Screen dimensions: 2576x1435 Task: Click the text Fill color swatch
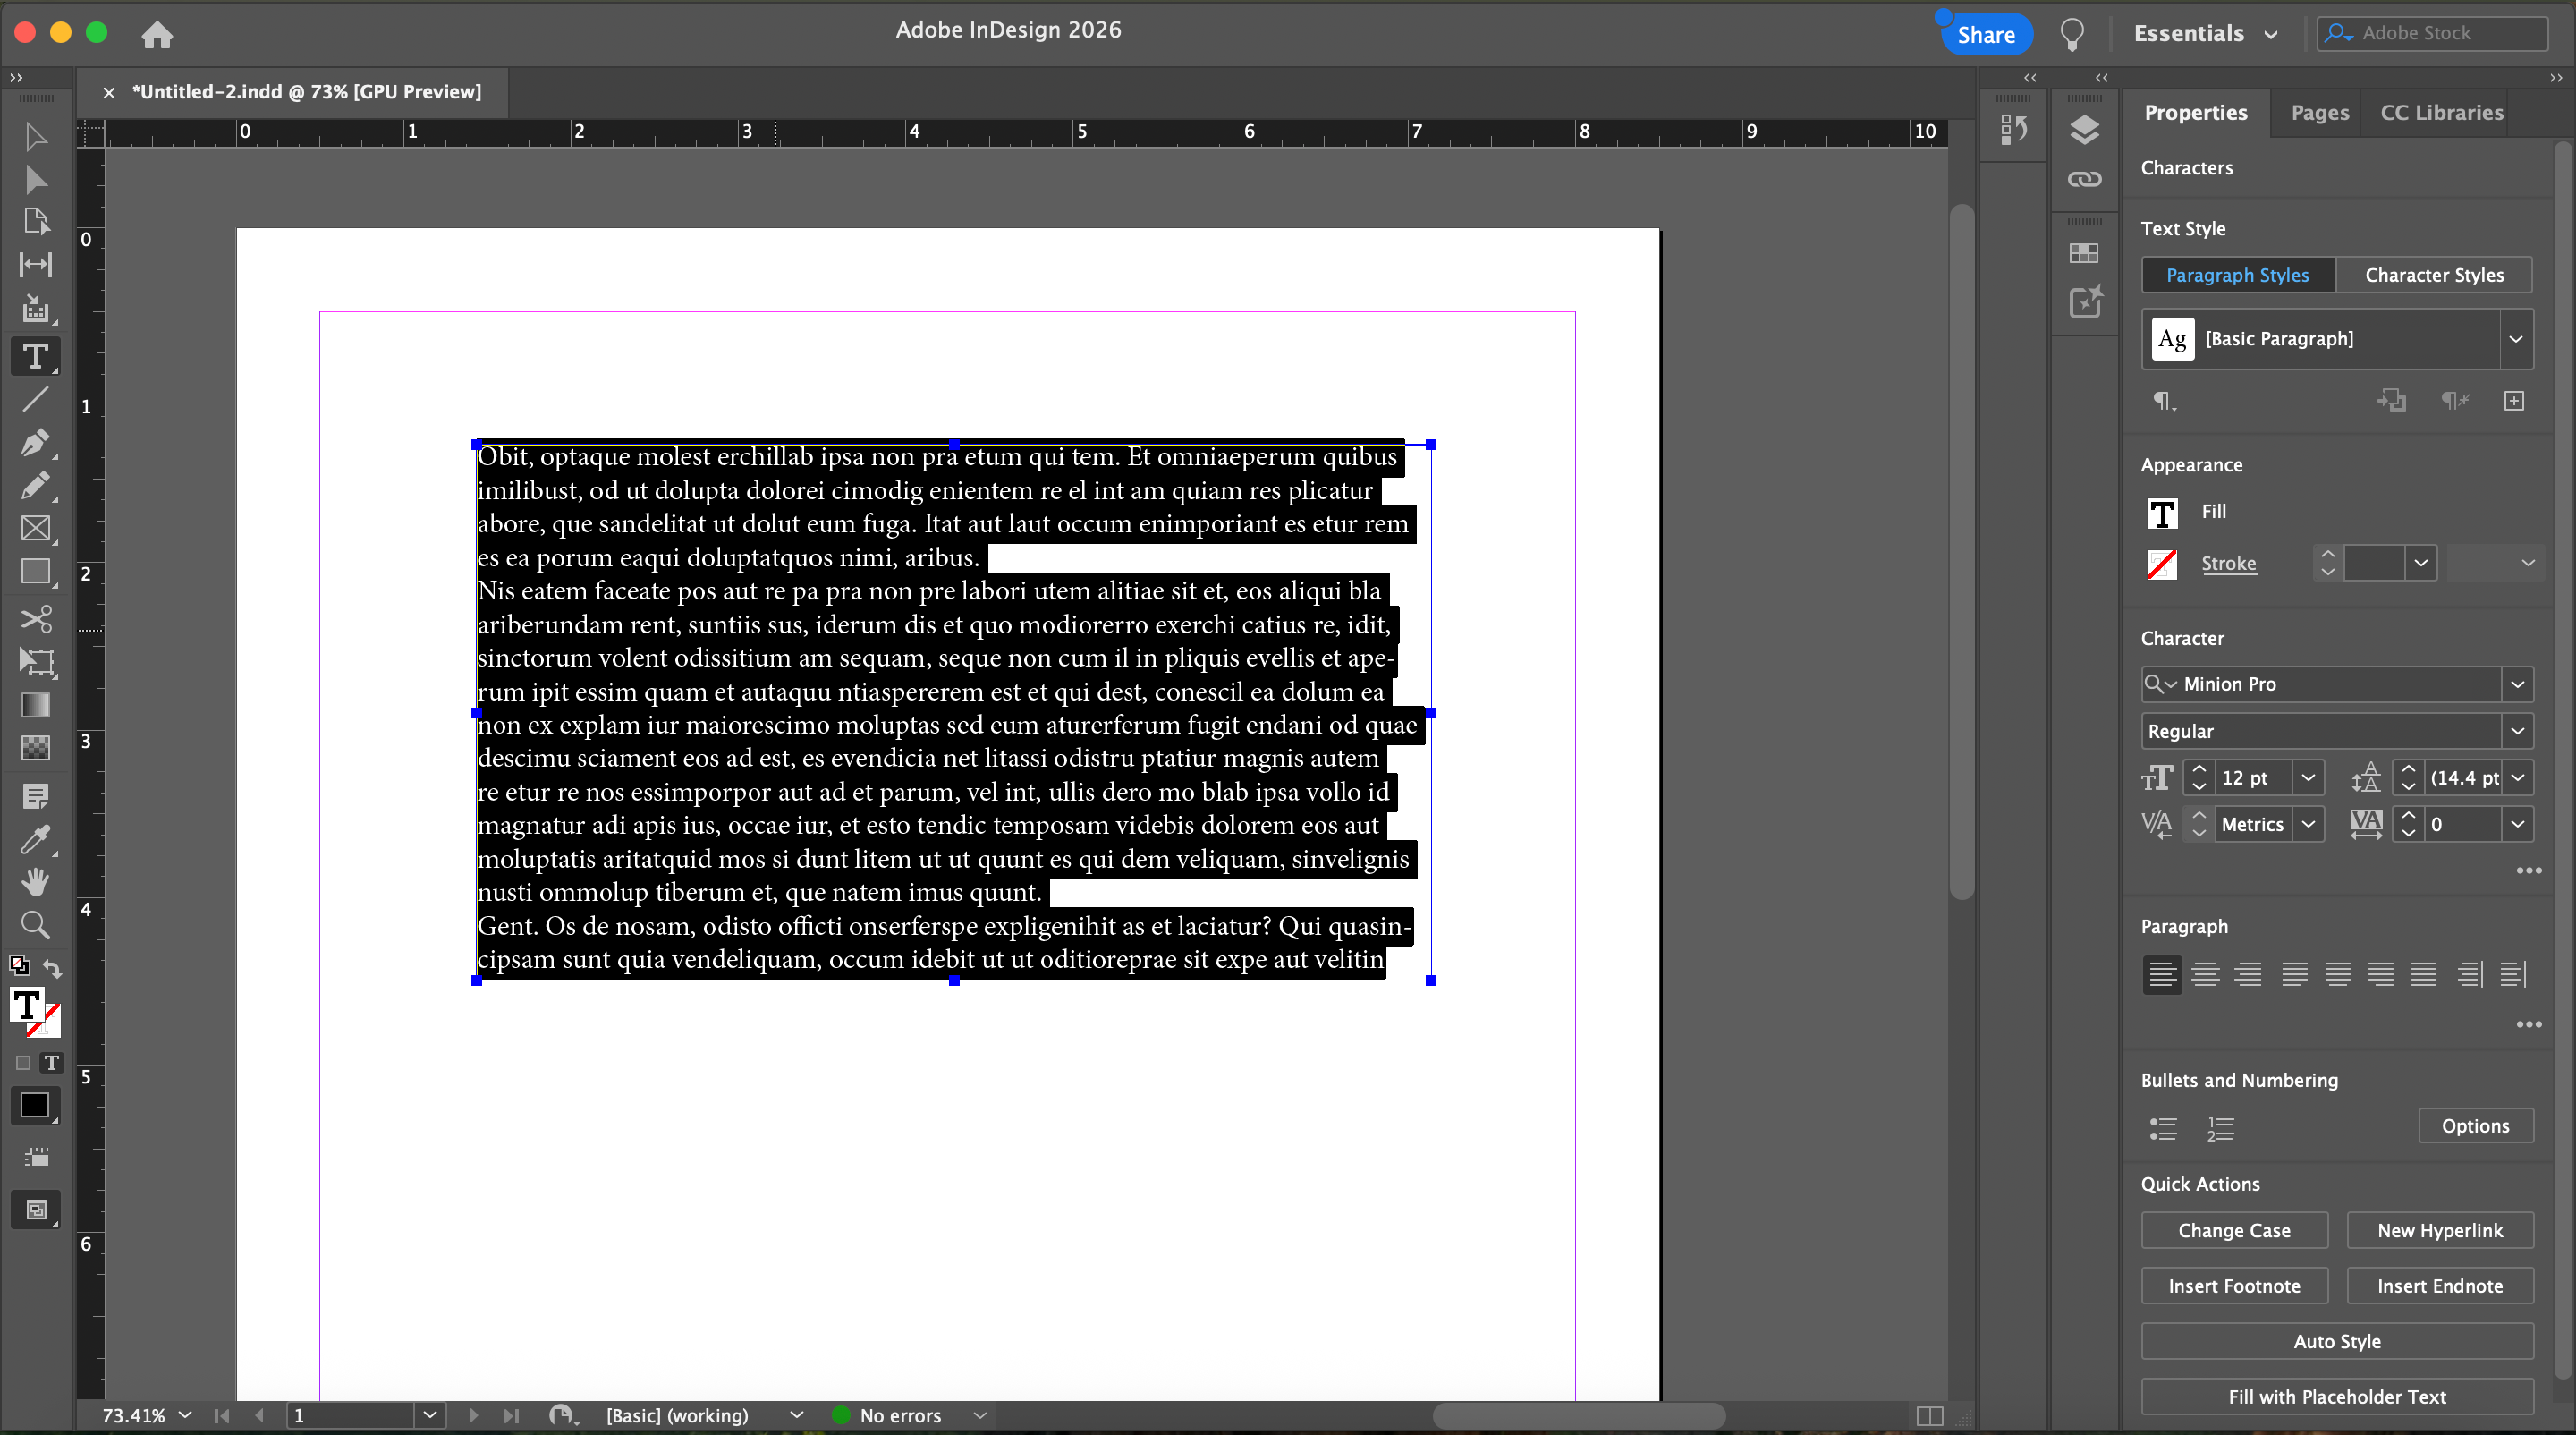pos(2162,513)
